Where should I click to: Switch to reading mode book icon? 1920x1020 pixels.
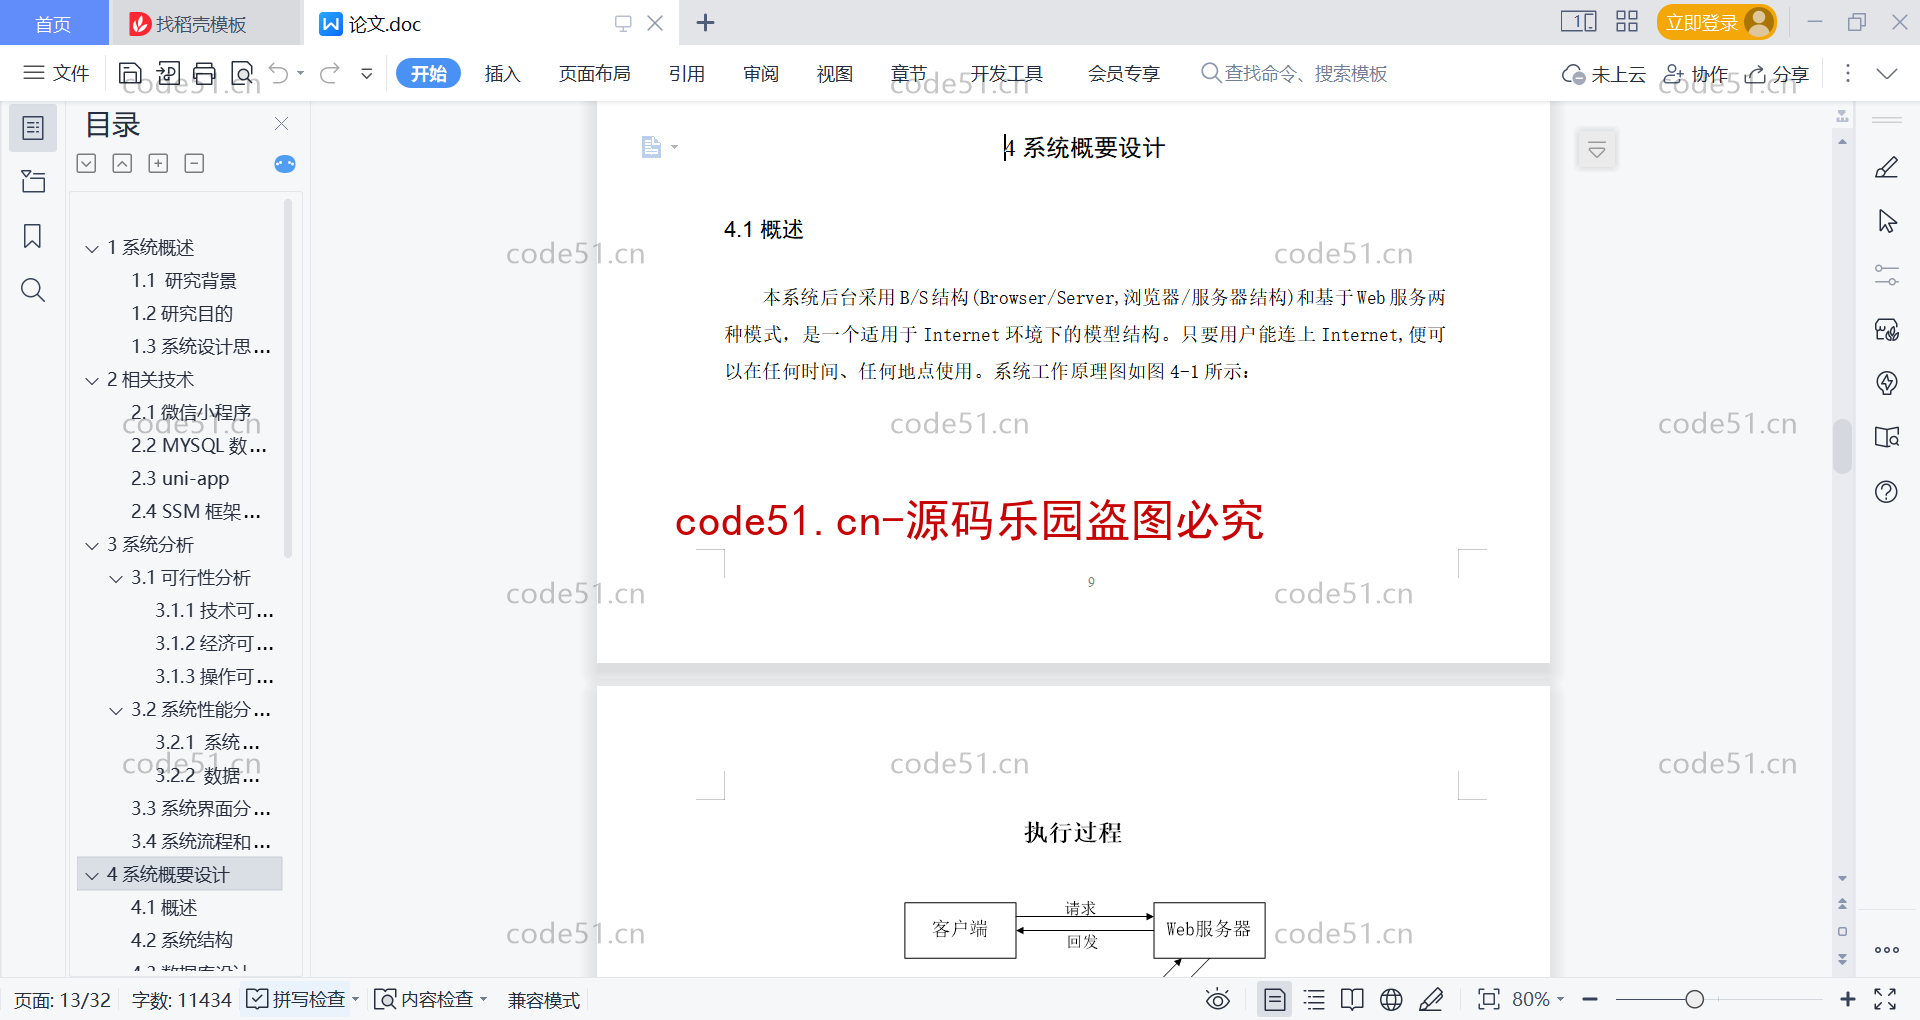(1352, 999)
